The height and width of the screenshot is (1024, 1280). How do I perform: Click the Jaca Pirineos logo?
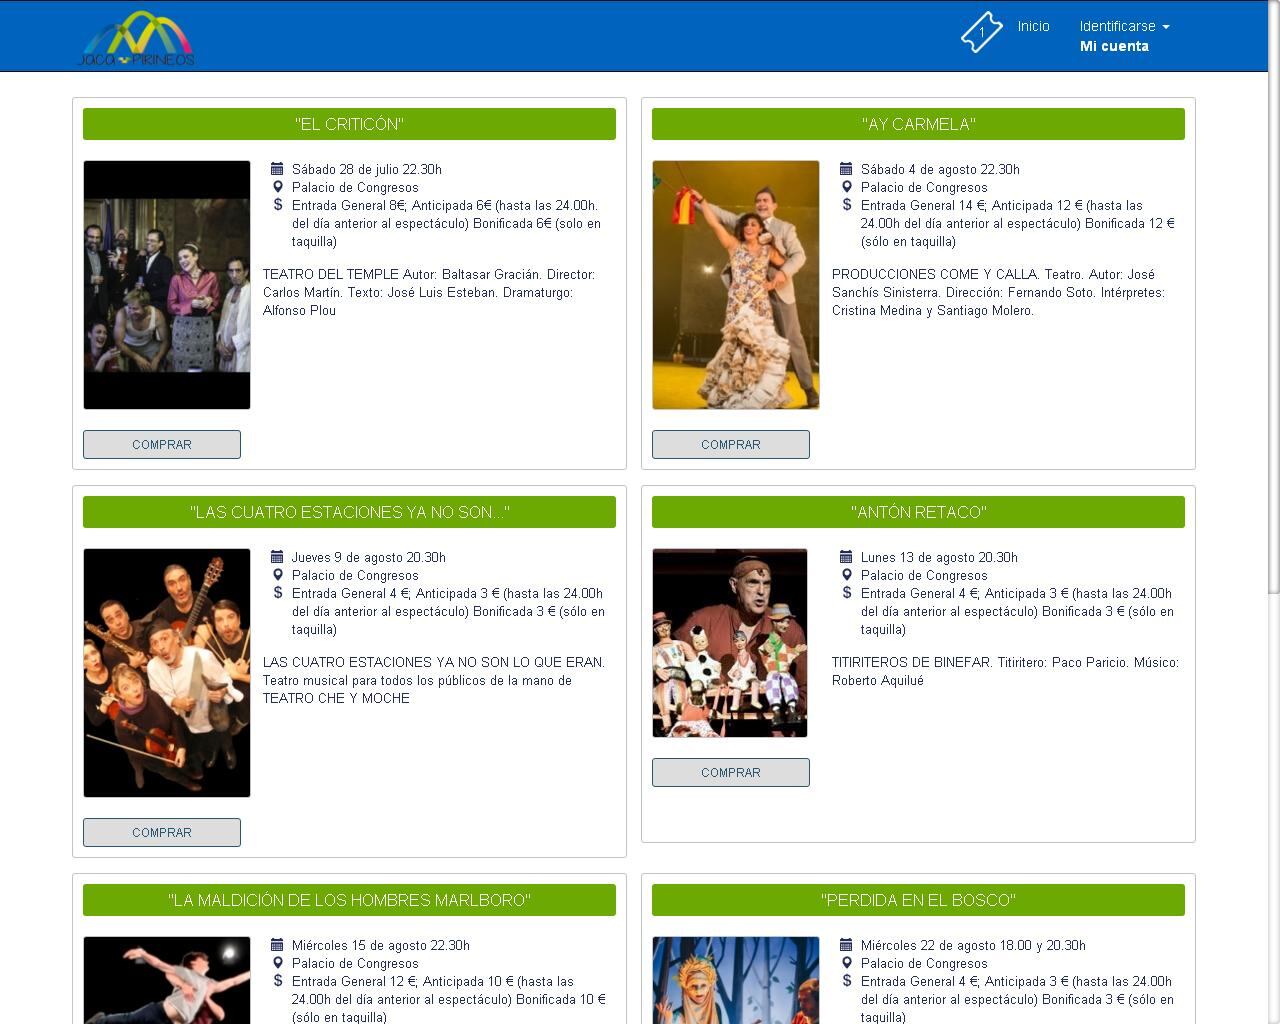click(136, 39)
